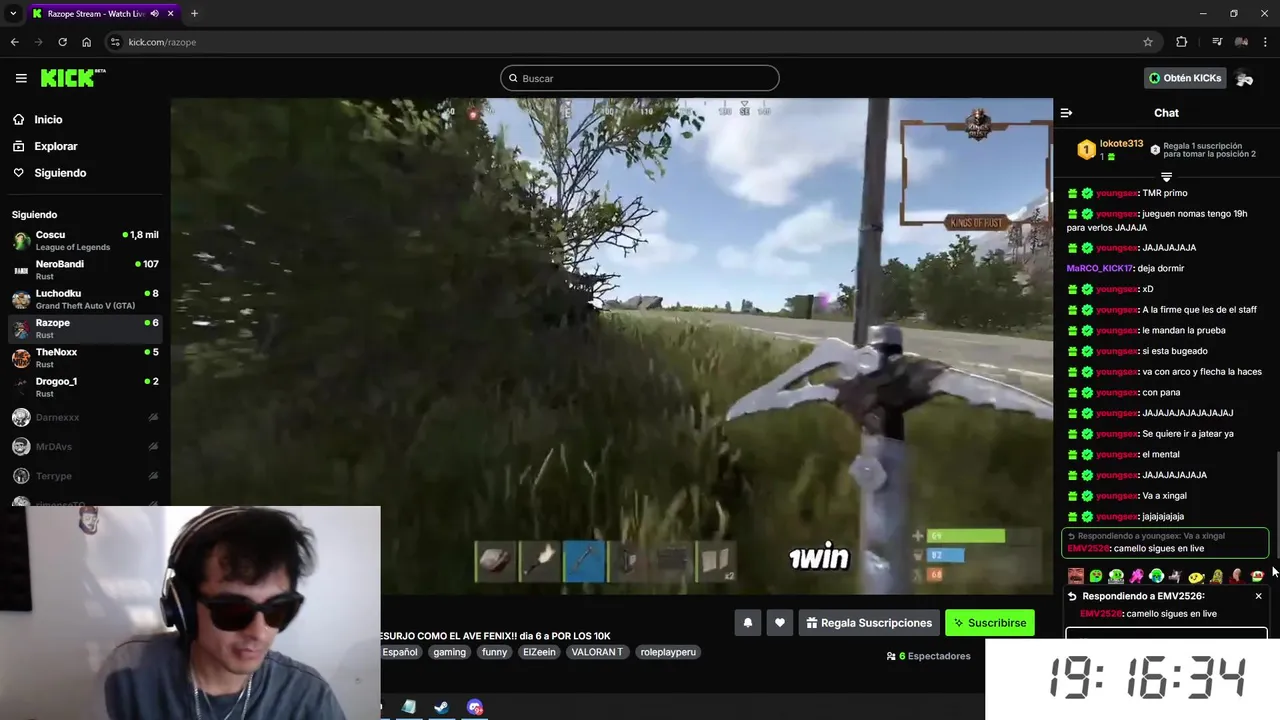Toggle stream notifications bell
This screenshot has width=1280, height=720.
point(747,623)
